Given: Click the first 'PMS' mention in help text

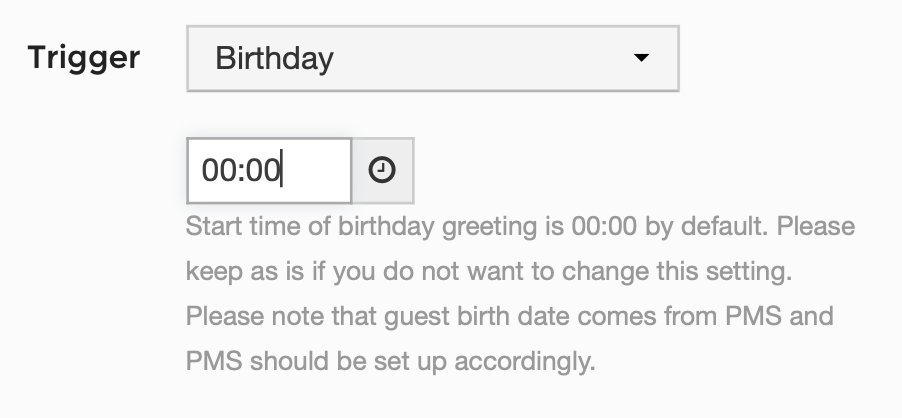Looking at the screenshot, I should 754,316.
